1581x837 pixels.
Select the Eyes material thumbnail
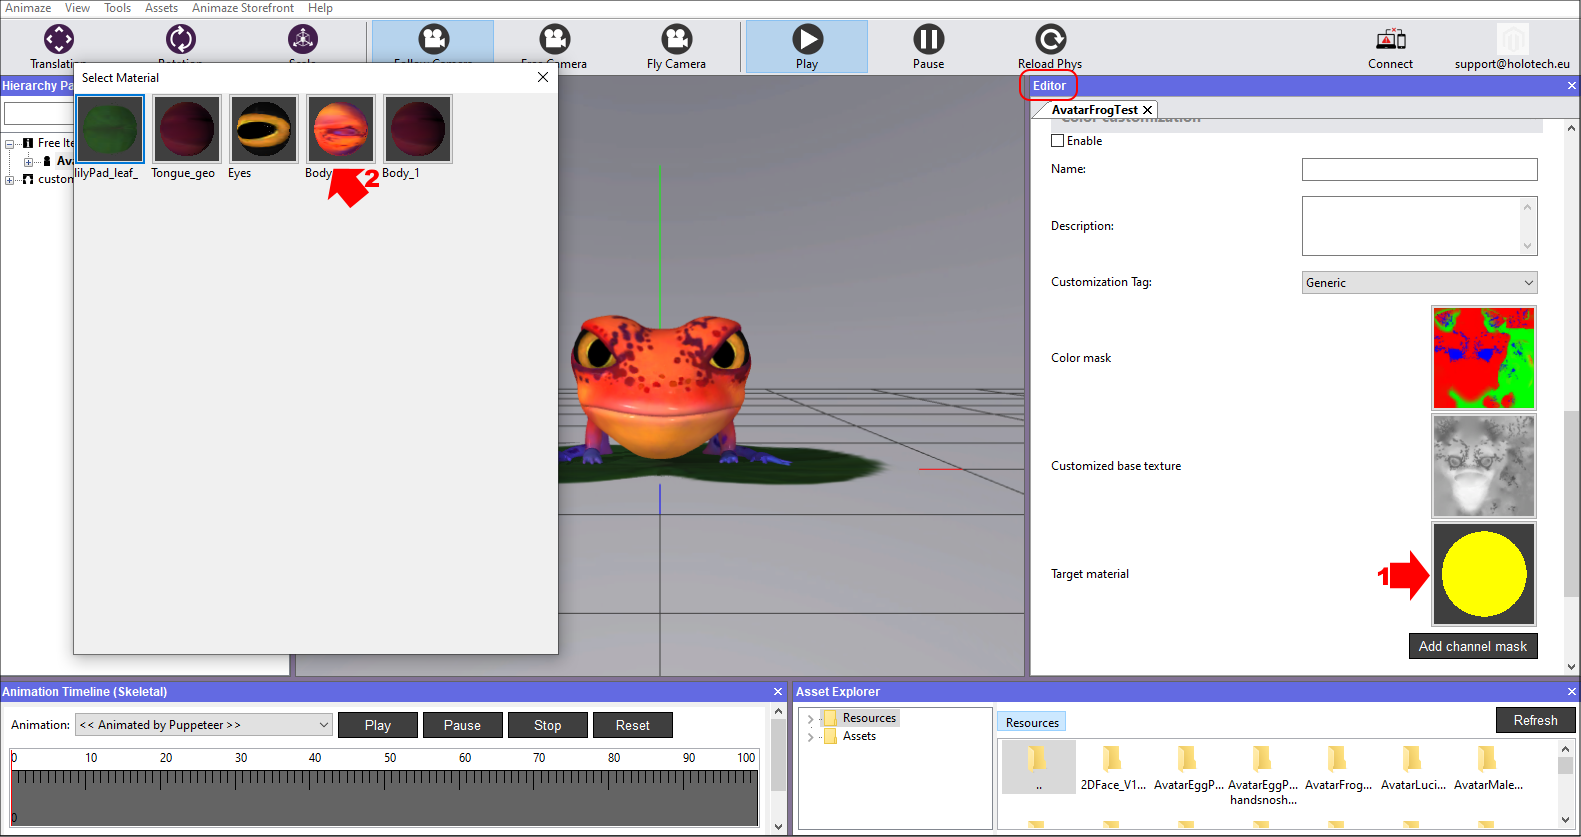(x=264, y=129)
